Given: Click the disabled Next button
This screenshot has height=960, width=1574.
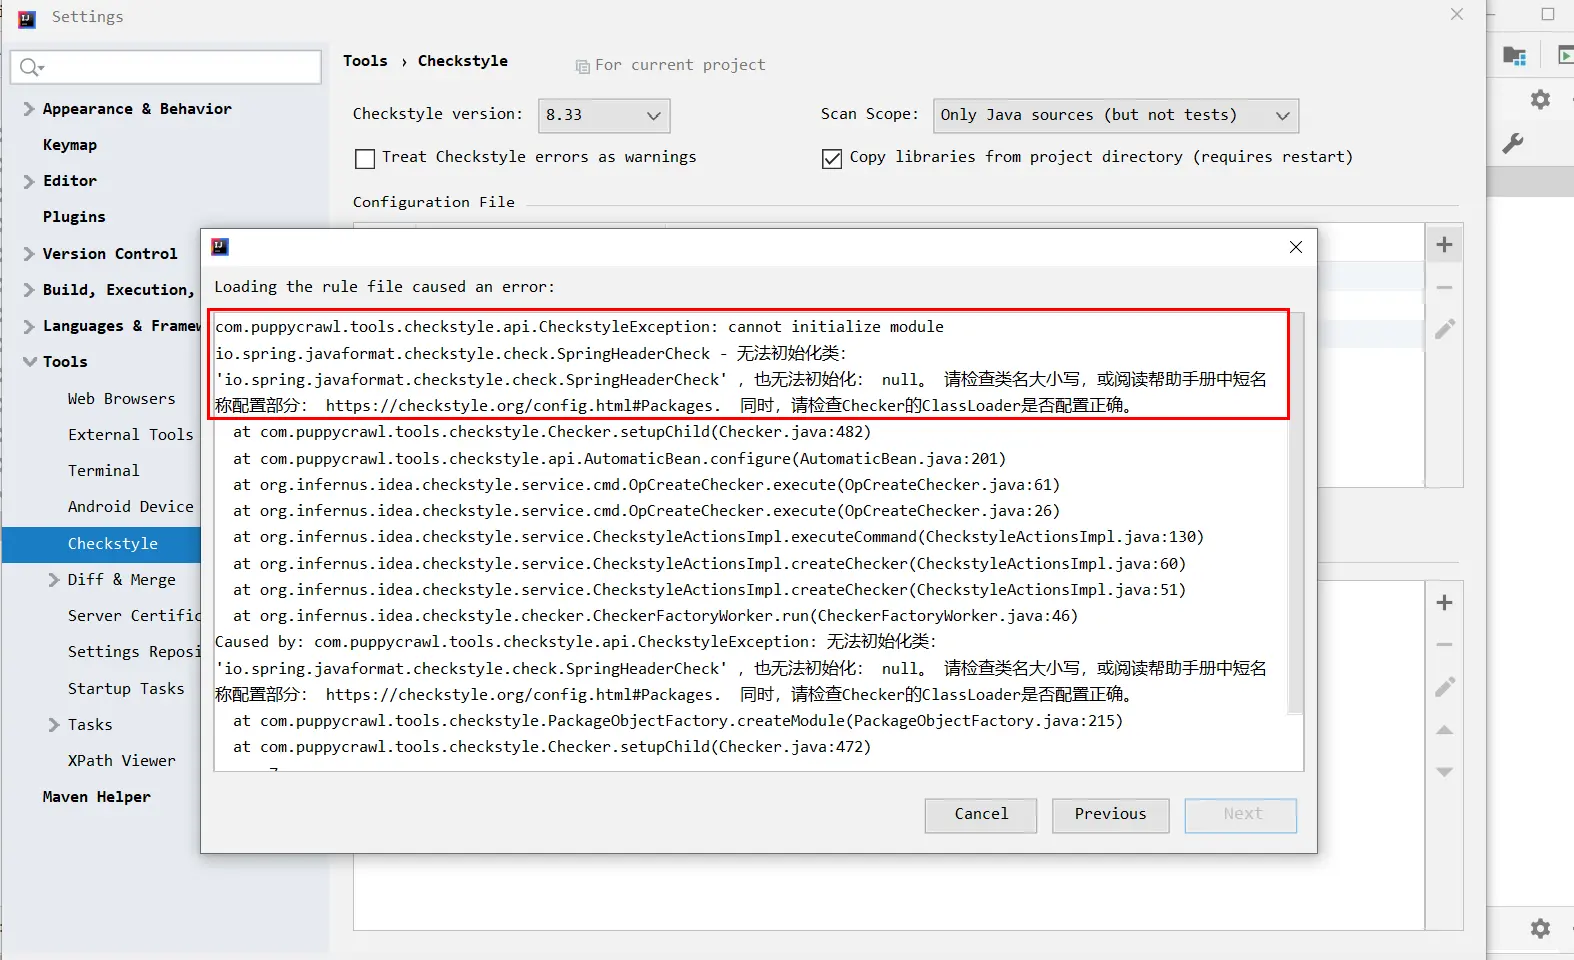Looking at the screenshot, I should [1241, 815].
